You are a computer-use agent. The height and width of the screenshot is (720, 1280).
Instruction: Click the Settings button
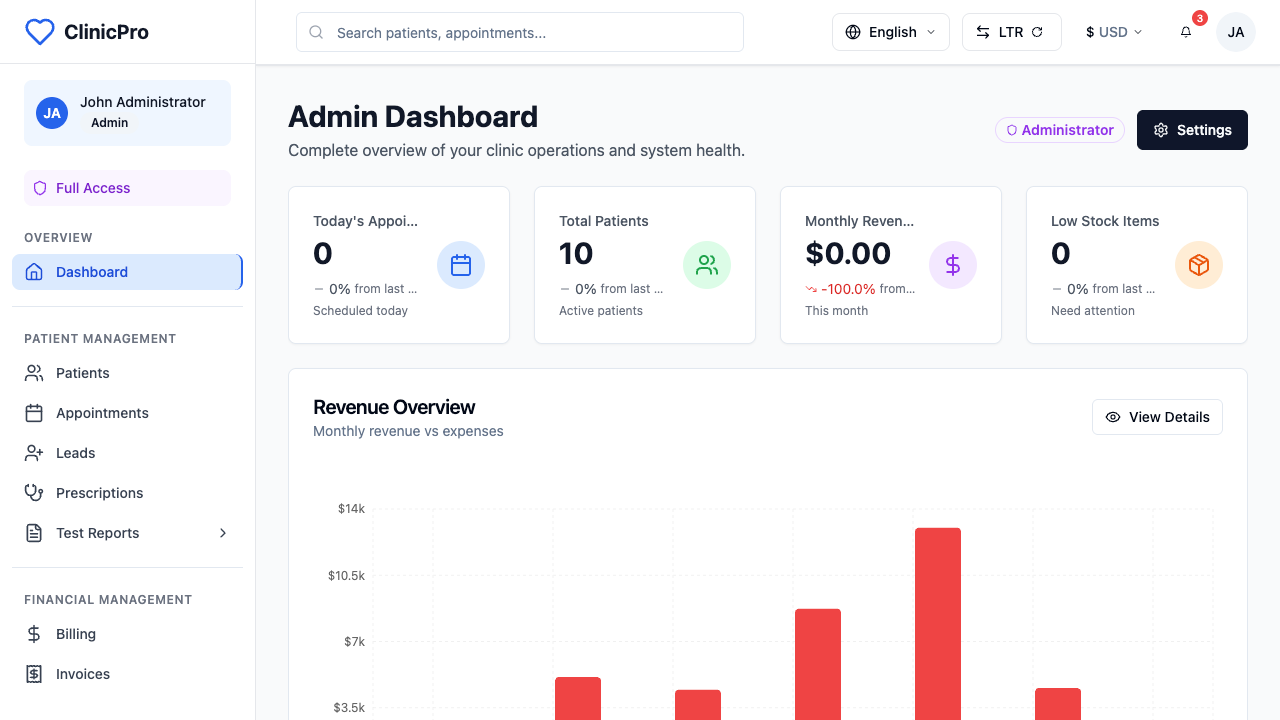(x=1192, y=130)
